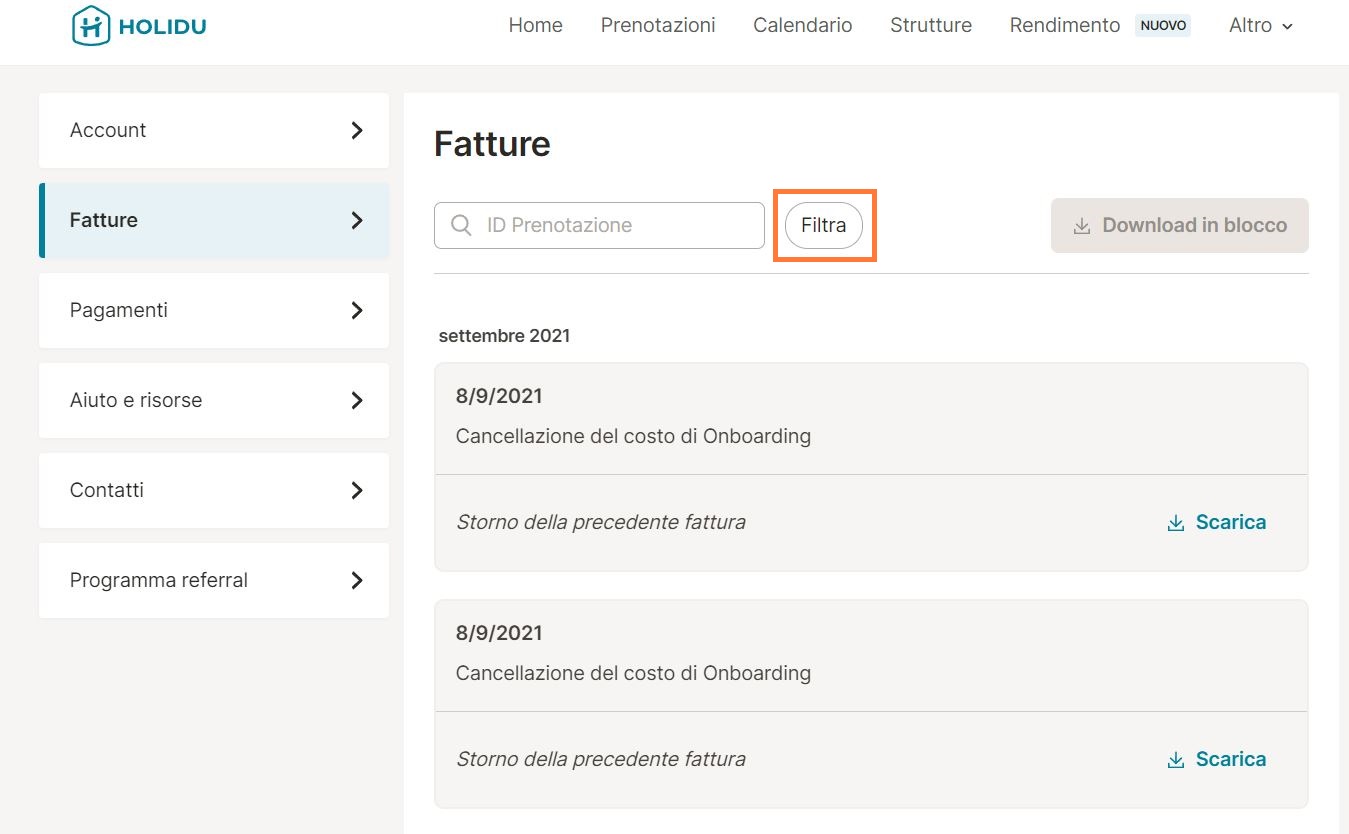Expand Account section chevron arrow
The width and height of the screenshot is (1349, 834).
pyautogui.click(x=357, y=130)
